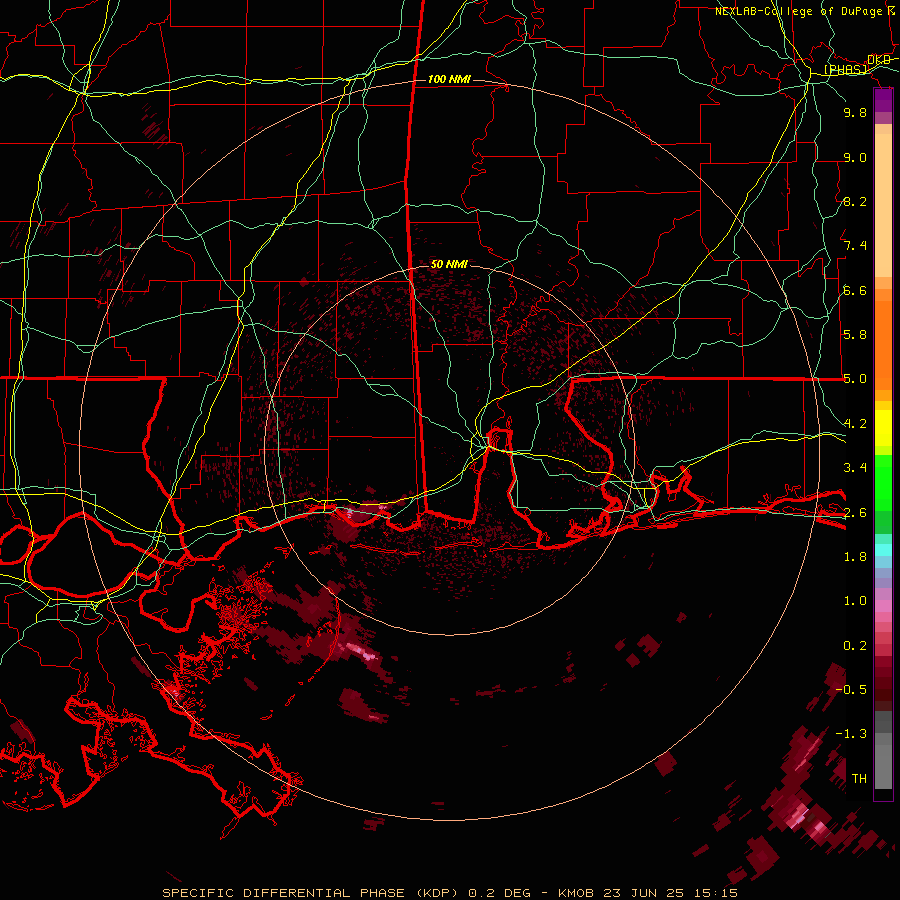Click the 2.6 value on color scale

click(855, 512)
